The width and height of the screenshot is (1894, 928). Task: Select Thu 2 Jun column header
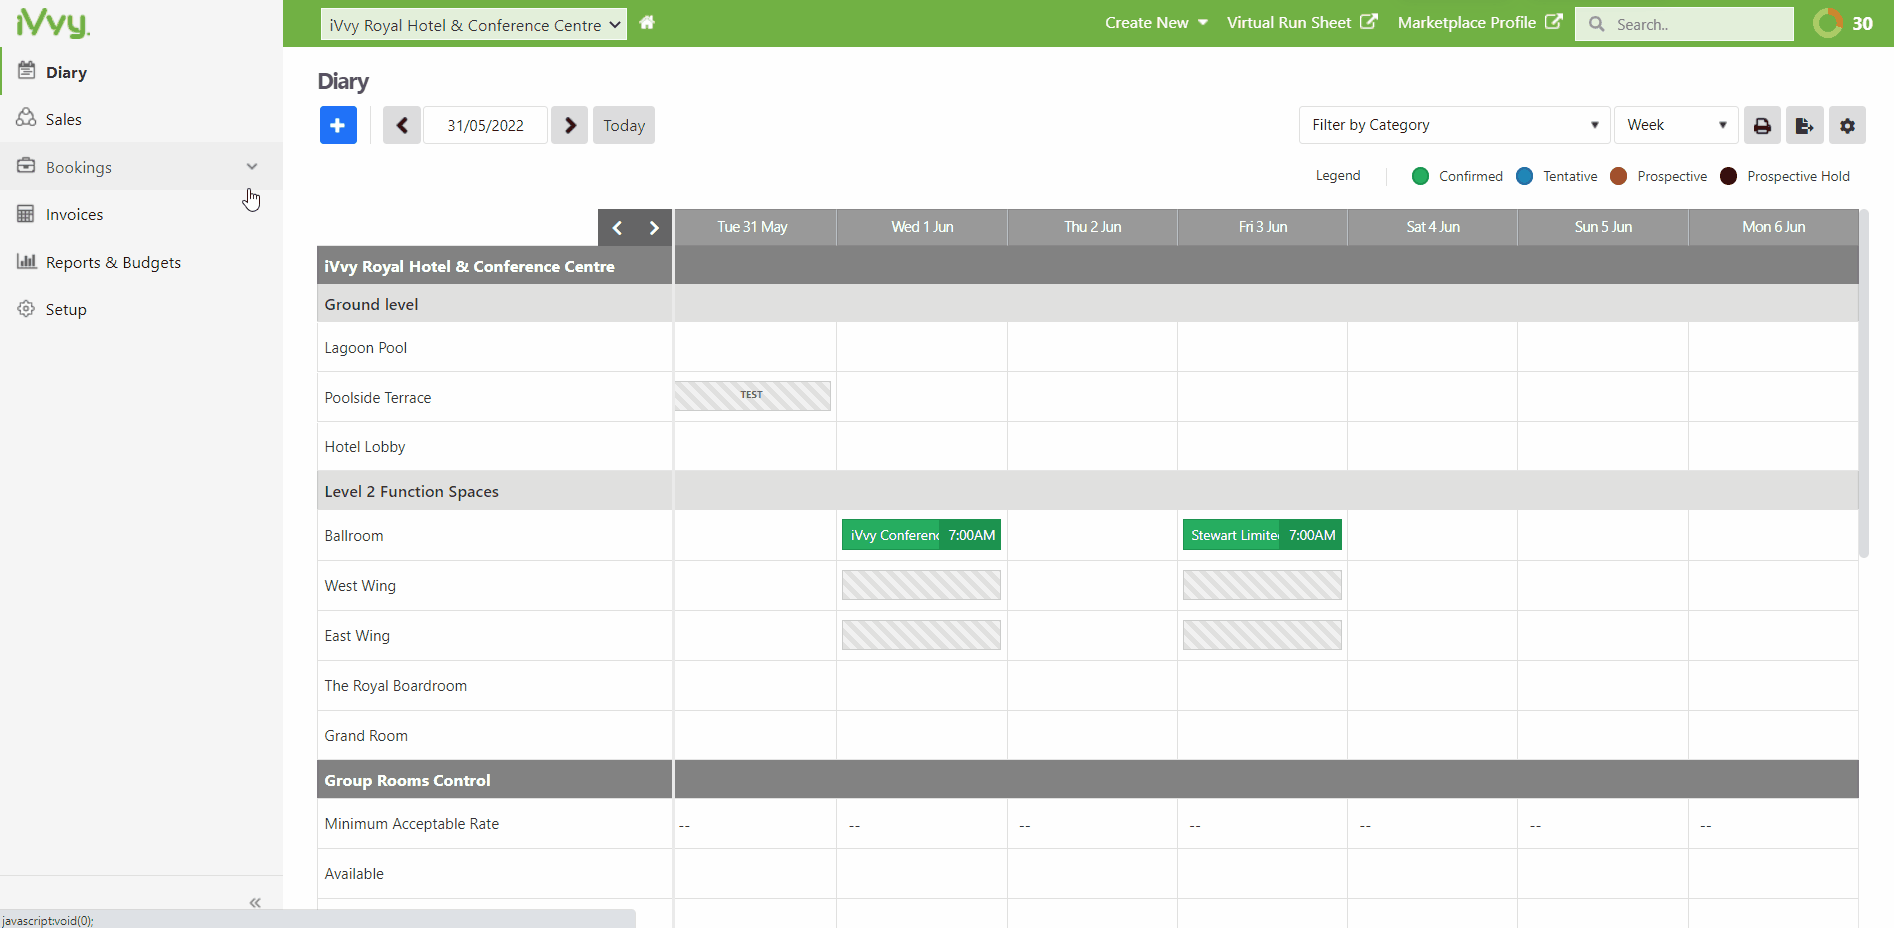tap(1092, 227)
